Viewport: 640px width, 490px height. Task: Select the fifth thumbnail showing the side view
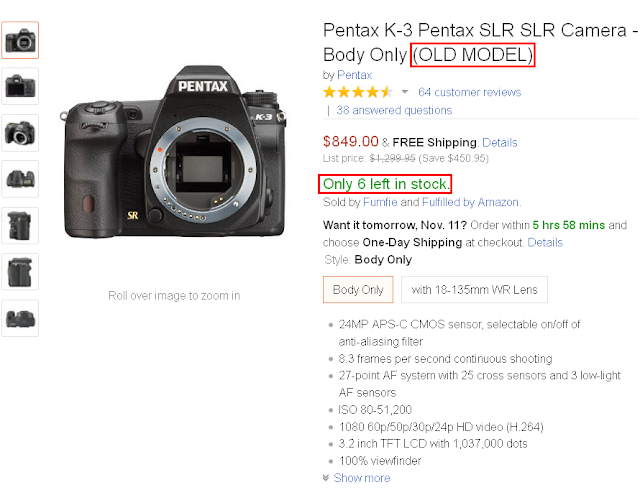coord(20,225)
